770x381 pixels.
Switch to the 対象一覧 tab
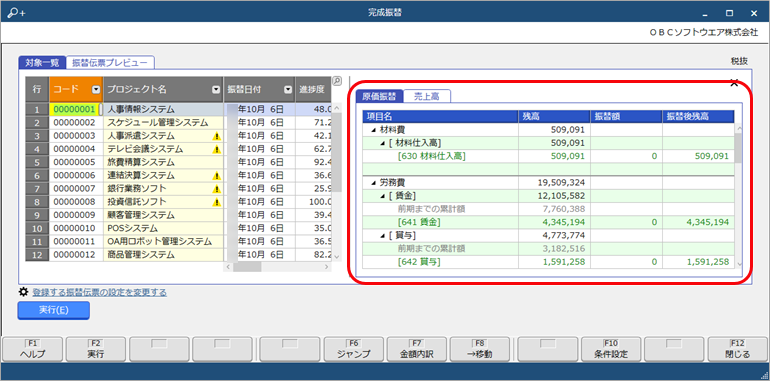[x=42, y=62]
